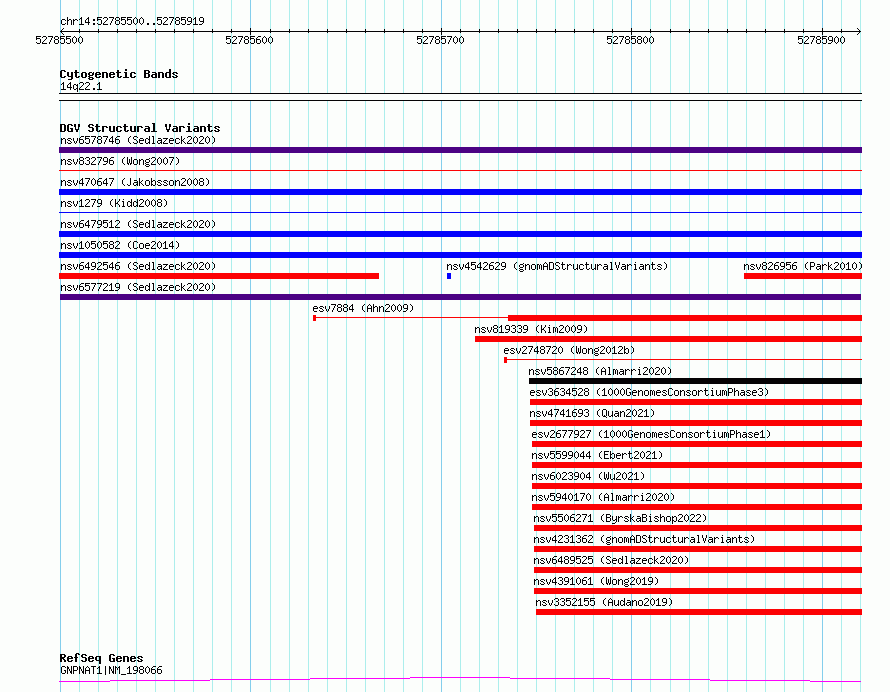Click nsv6489525 (Sedlazeck2020) label

pyautogui.click(x=611, y=560)
